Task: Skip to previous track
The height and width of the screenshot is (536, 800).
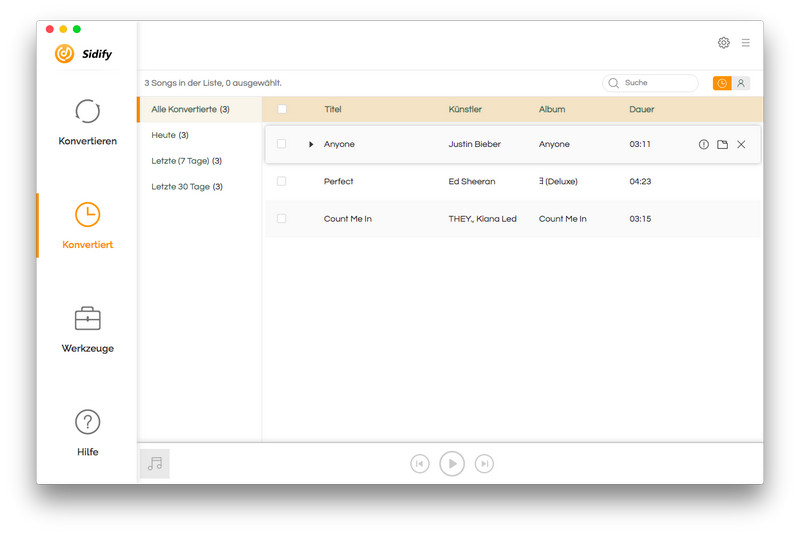Action: point(419,464)
